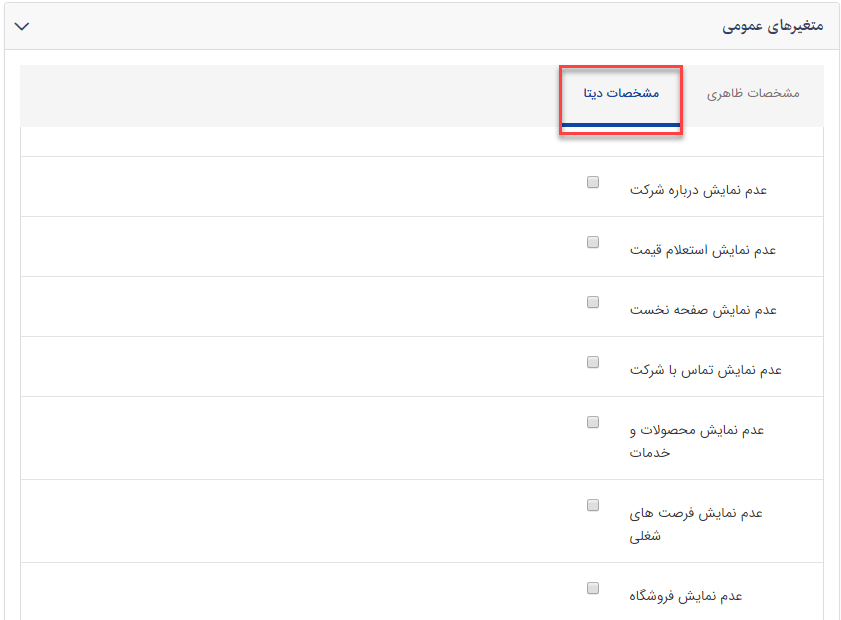Click the متغیرهای عمومی panel title
This screenshot has height=620, width=841.
tap(772, 27)
